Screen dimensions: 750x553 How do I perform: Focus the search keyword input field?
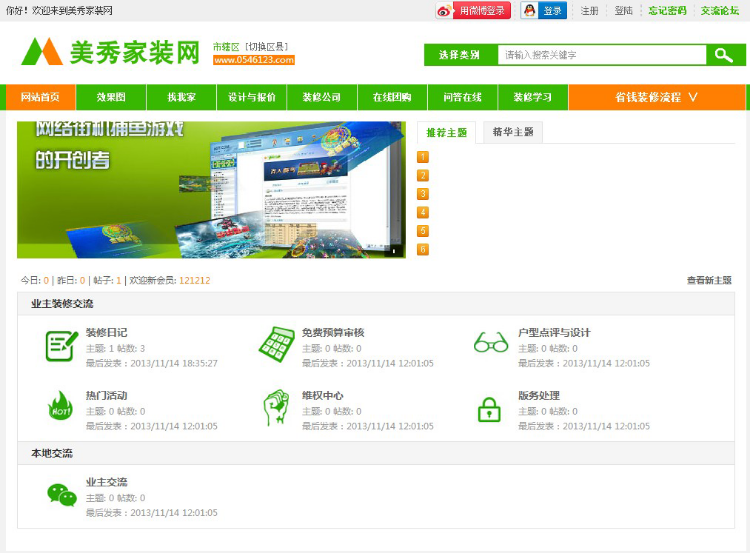pos(602,55)
